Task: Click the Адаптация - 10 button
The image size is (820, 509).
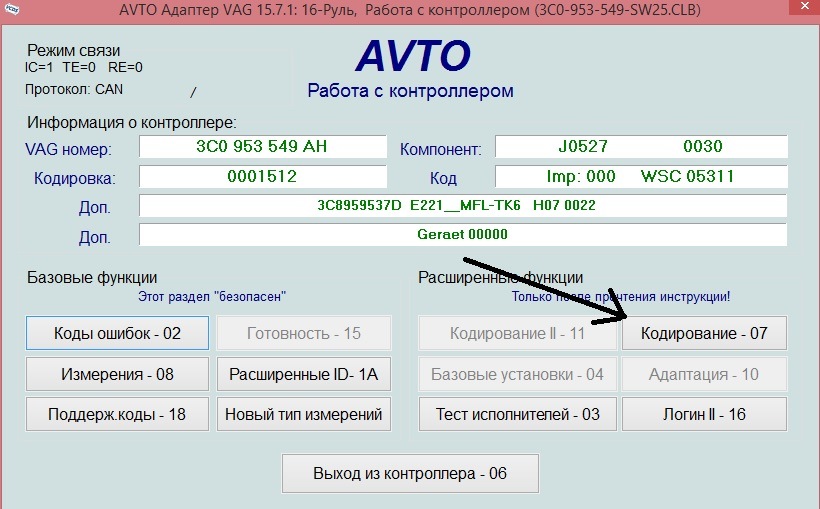Action: [x=704, y=374]
